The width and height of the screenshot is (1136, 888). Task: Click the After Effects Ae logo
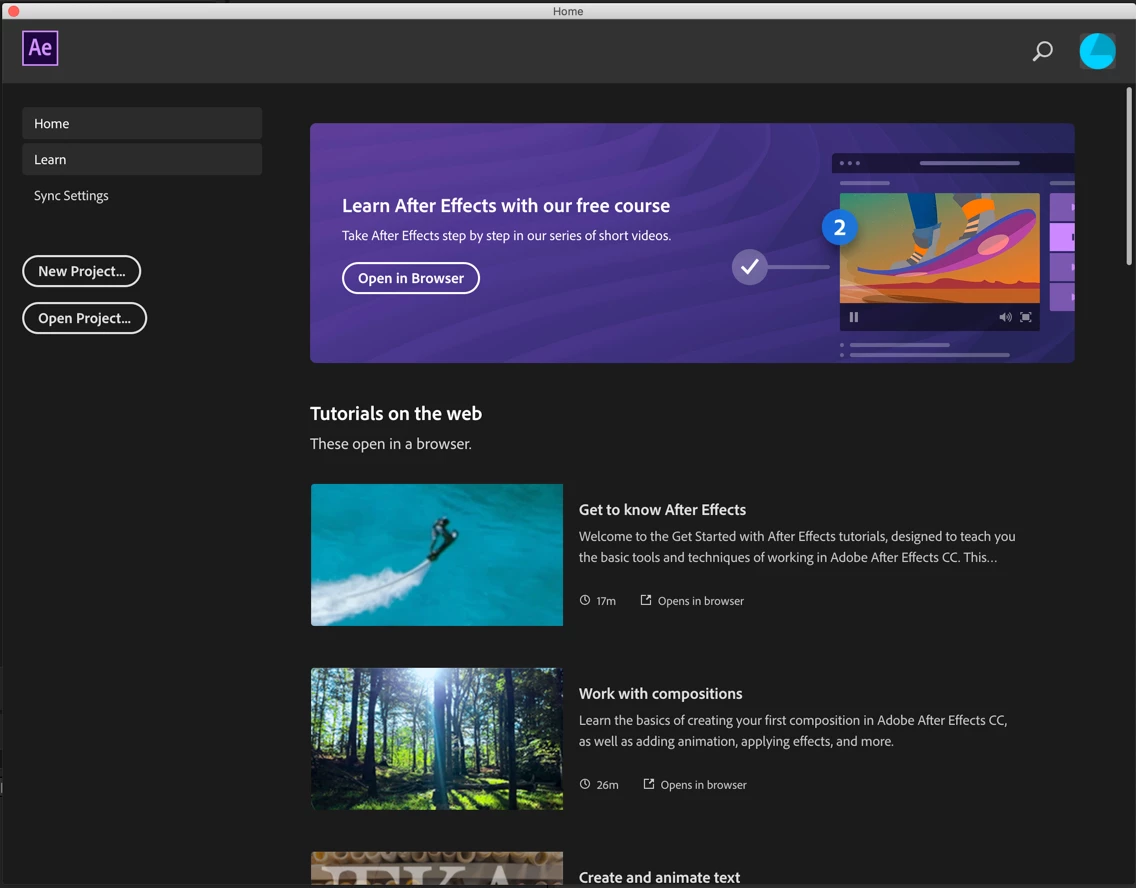40,49
